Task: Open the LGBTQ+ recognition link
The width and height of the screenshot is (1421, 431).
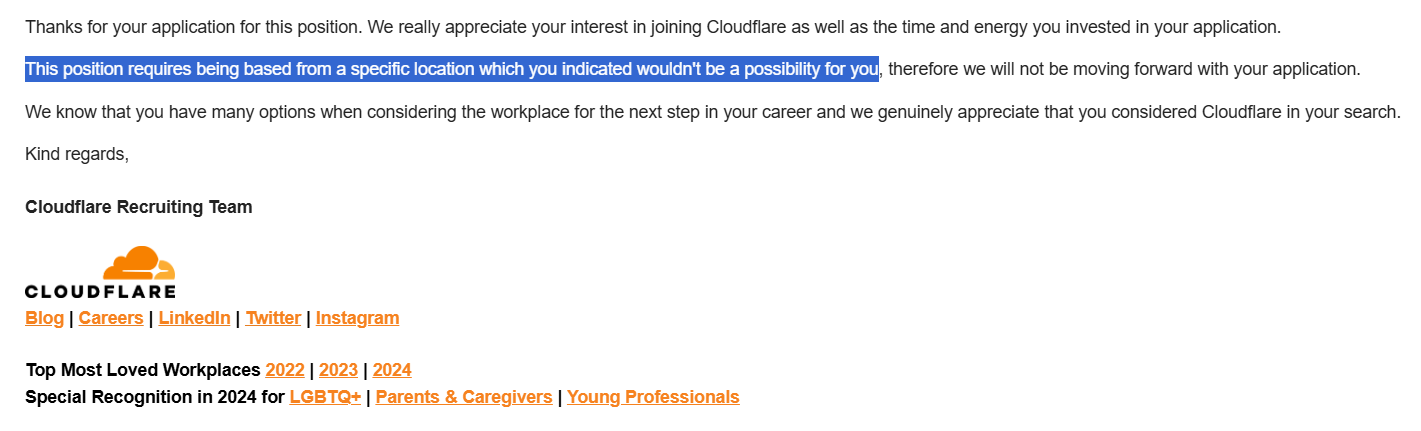Action: (325, 397)
